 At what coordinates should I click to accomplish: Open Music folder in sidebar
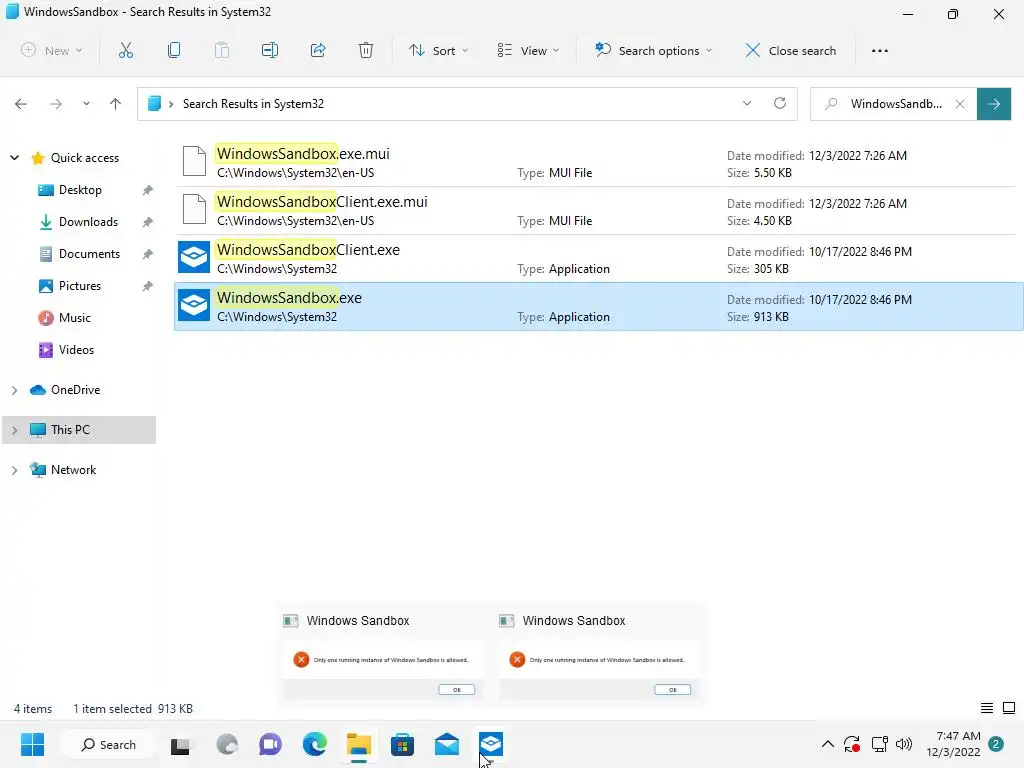pyautogui.click(x=74, y=317)
